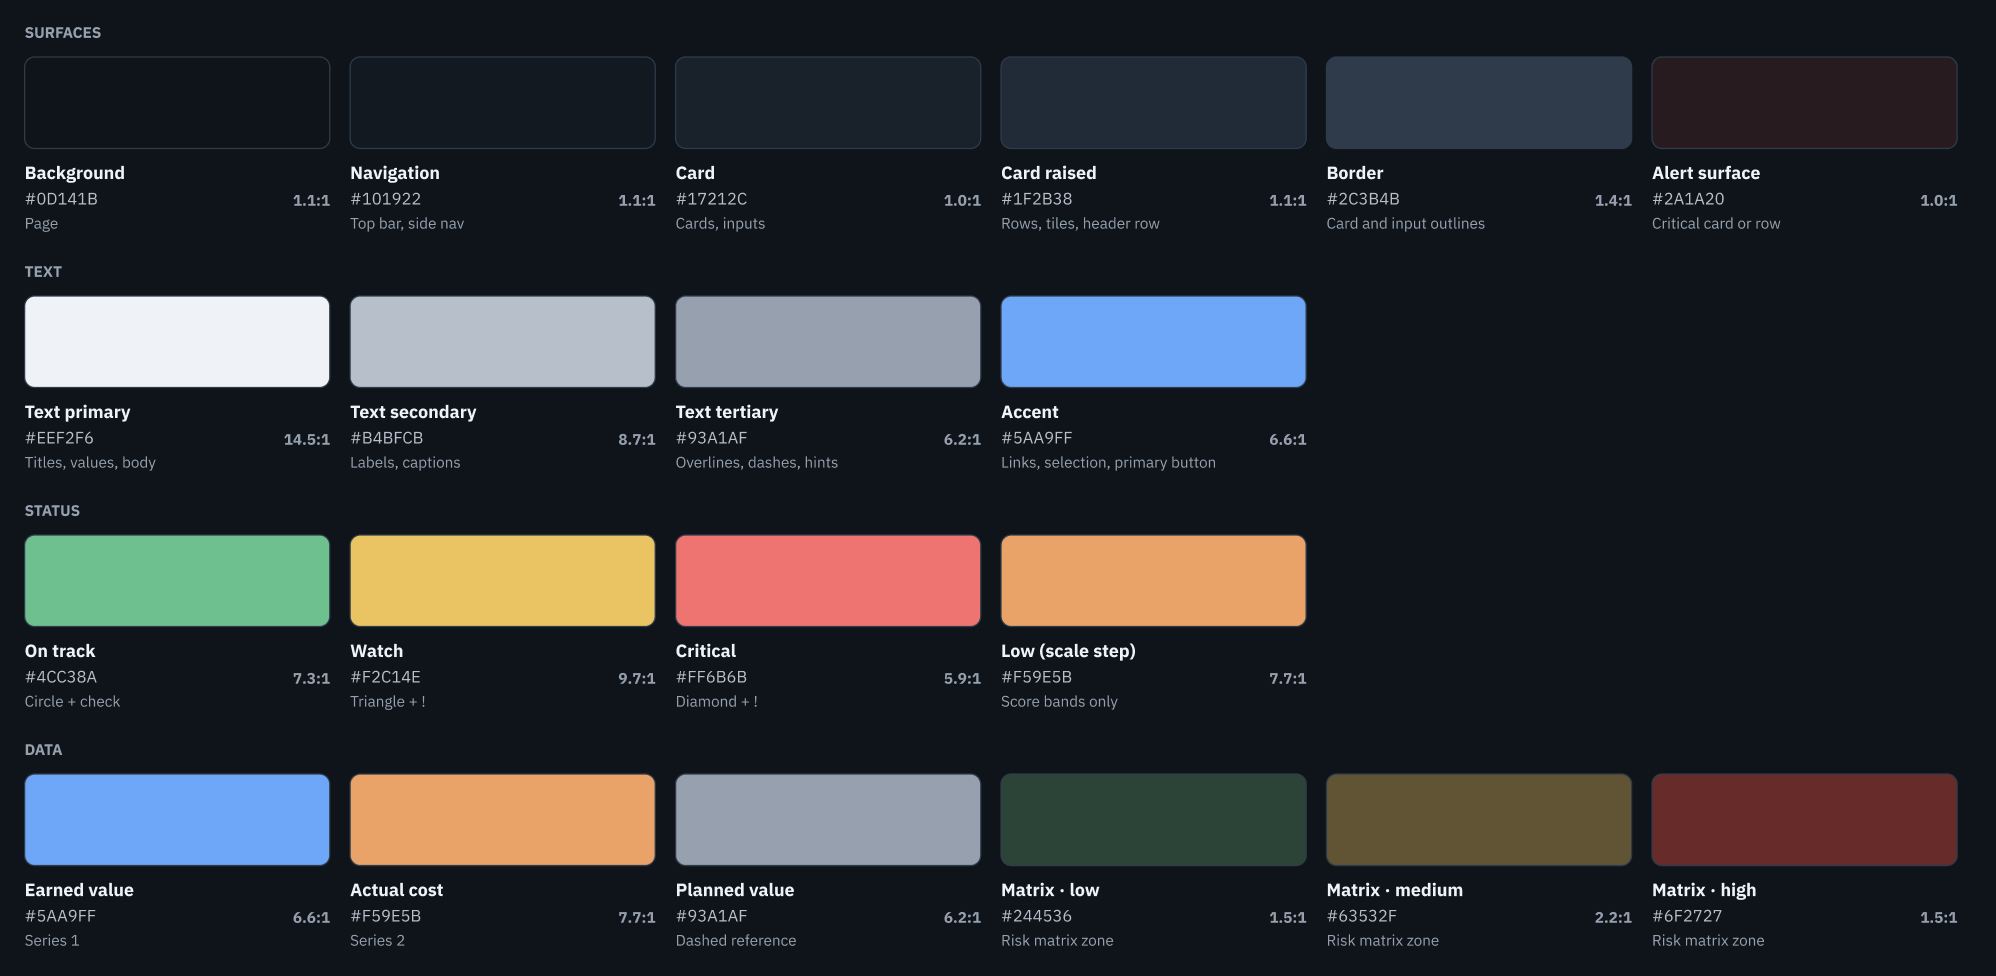
Task: Select the Low (scale step) swatch
Action: 1154,581
